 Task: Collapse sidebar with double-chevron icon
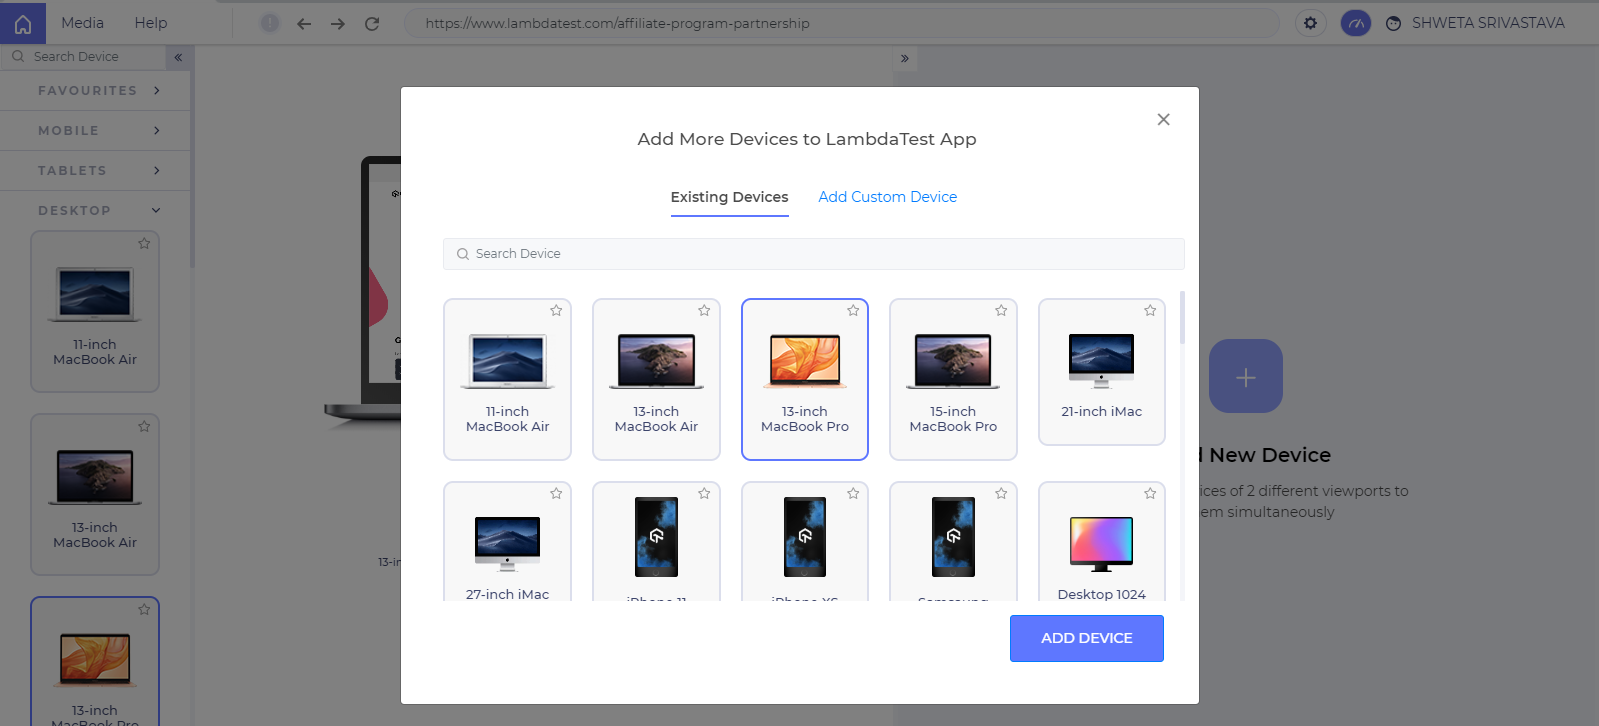coord(178,57)
